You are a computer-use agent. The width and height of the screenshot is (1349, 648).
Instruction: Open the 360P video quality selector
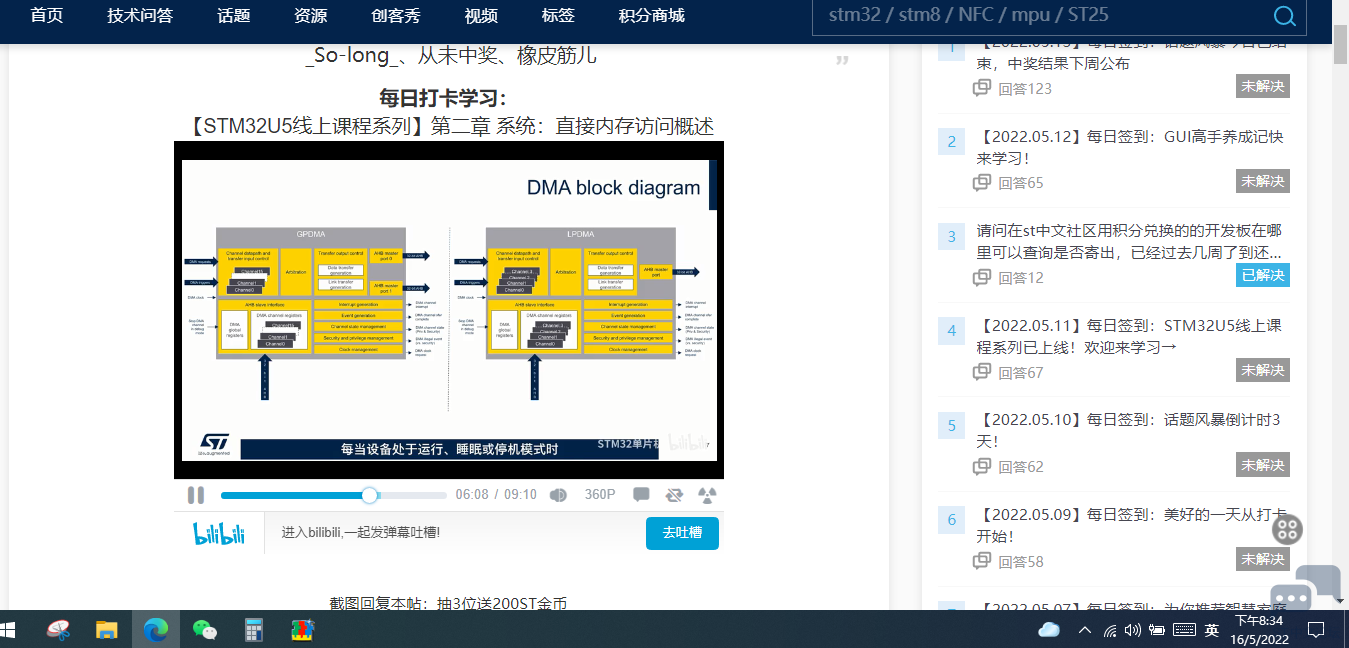pyautogui.click(x=600, y=495)
